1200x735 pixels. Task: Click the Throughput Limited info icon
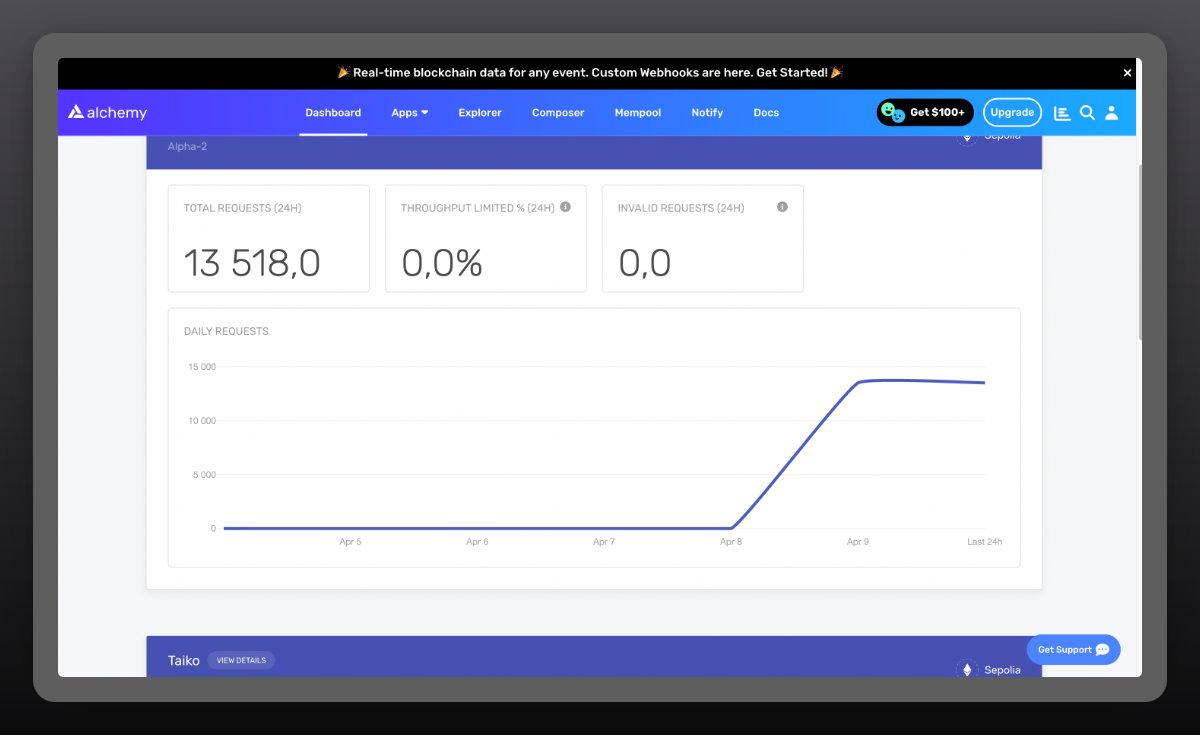565,207
